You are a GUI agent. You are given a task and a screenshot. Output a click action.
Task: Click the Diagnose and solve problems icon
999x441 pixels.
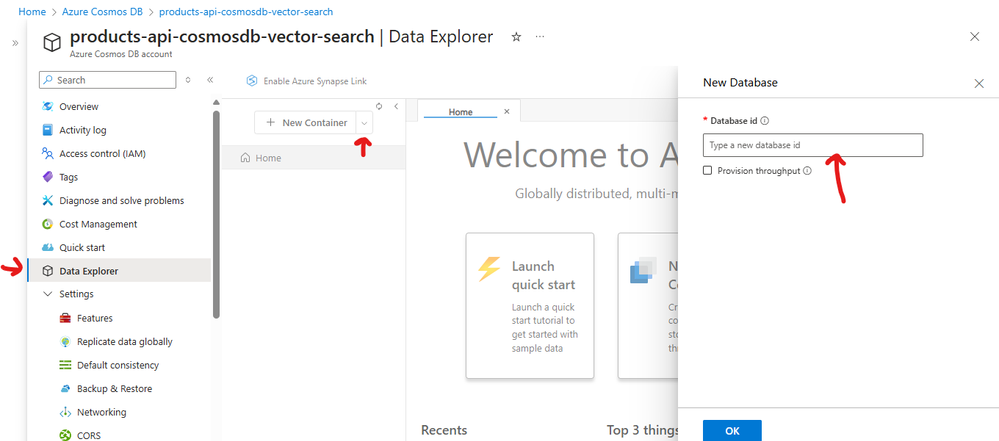tap(47, 201)
